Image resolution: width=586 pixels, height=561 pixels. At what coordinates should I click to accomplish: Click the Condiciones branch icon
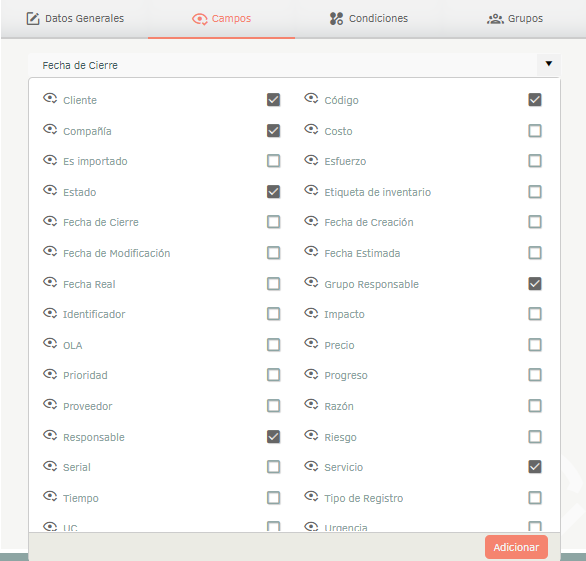coord(336,18)
